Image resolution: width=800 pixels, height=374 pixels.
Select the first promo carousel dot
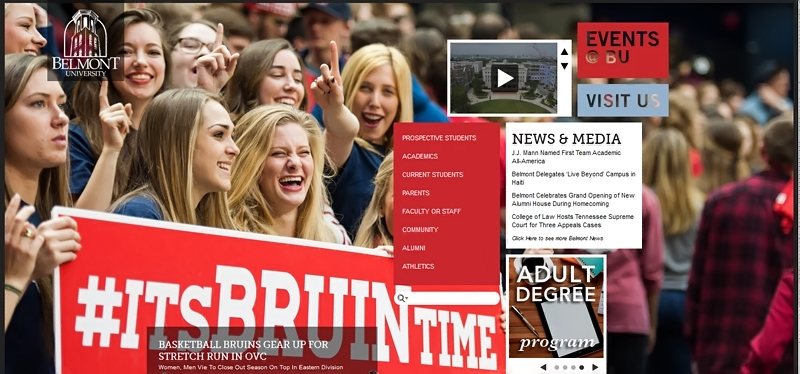point(557,367)
